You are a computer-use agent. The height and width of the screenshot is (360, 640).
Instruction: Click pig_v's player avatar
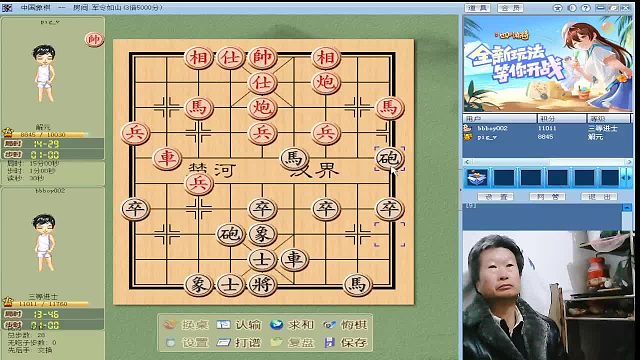[44, 73]
